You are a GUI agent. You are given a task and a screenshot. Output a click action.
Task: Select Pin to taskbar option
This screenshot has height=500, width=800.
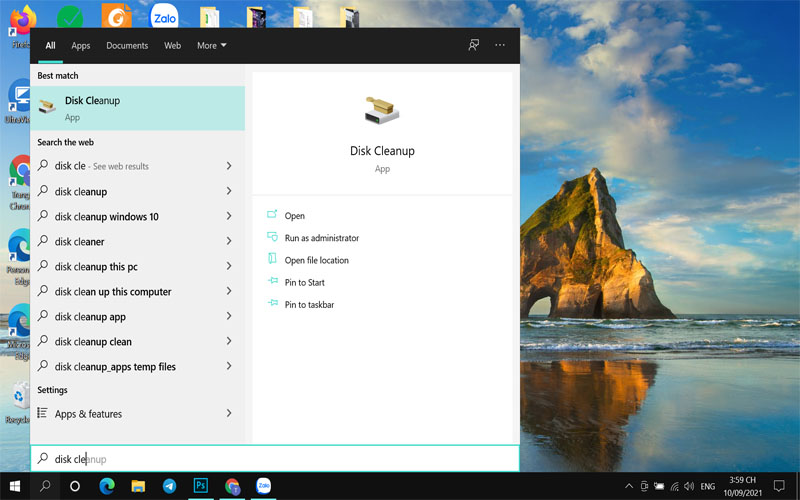309,304
